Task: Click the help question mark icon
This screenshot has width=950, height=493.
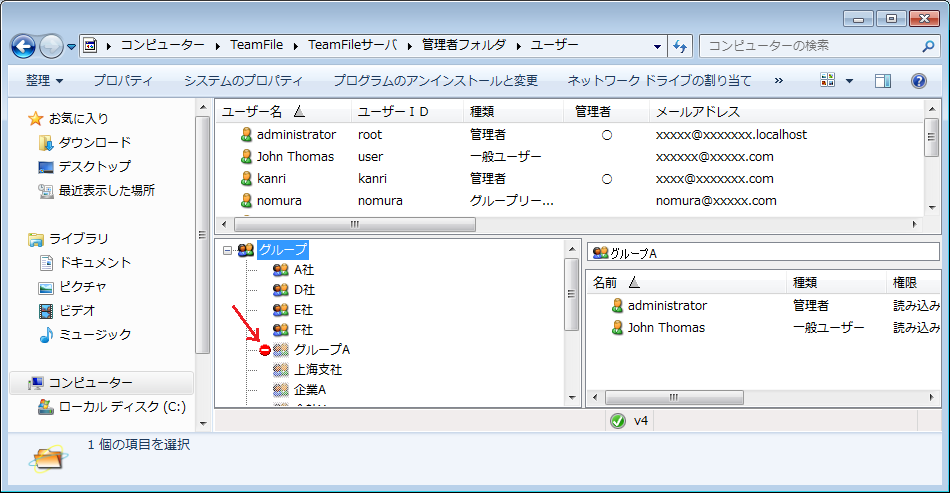Action: 918,81
